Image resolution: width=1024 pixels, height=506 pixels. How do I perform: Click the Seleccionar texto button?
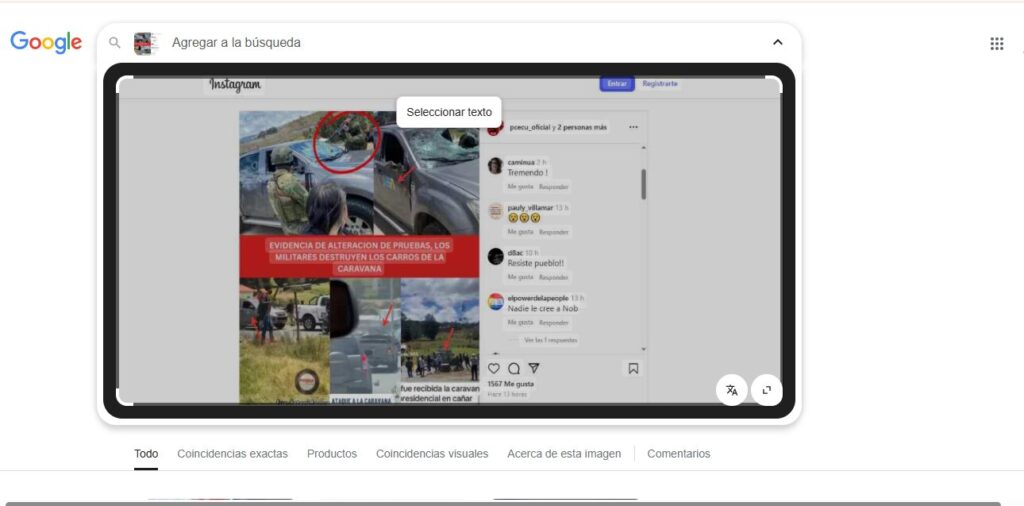tap(449, 112)
